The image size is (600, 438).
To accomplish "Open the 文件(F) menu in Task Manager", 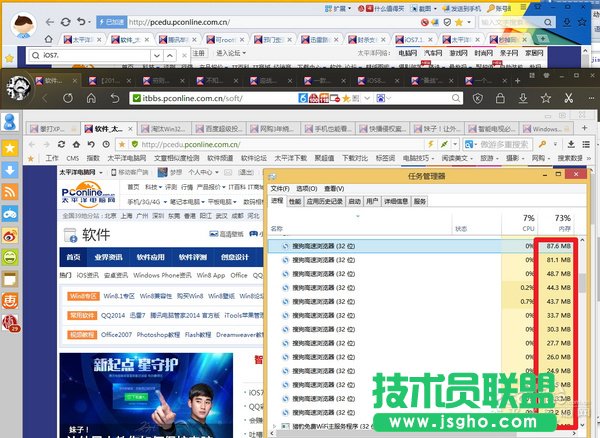I will (279, 188).
